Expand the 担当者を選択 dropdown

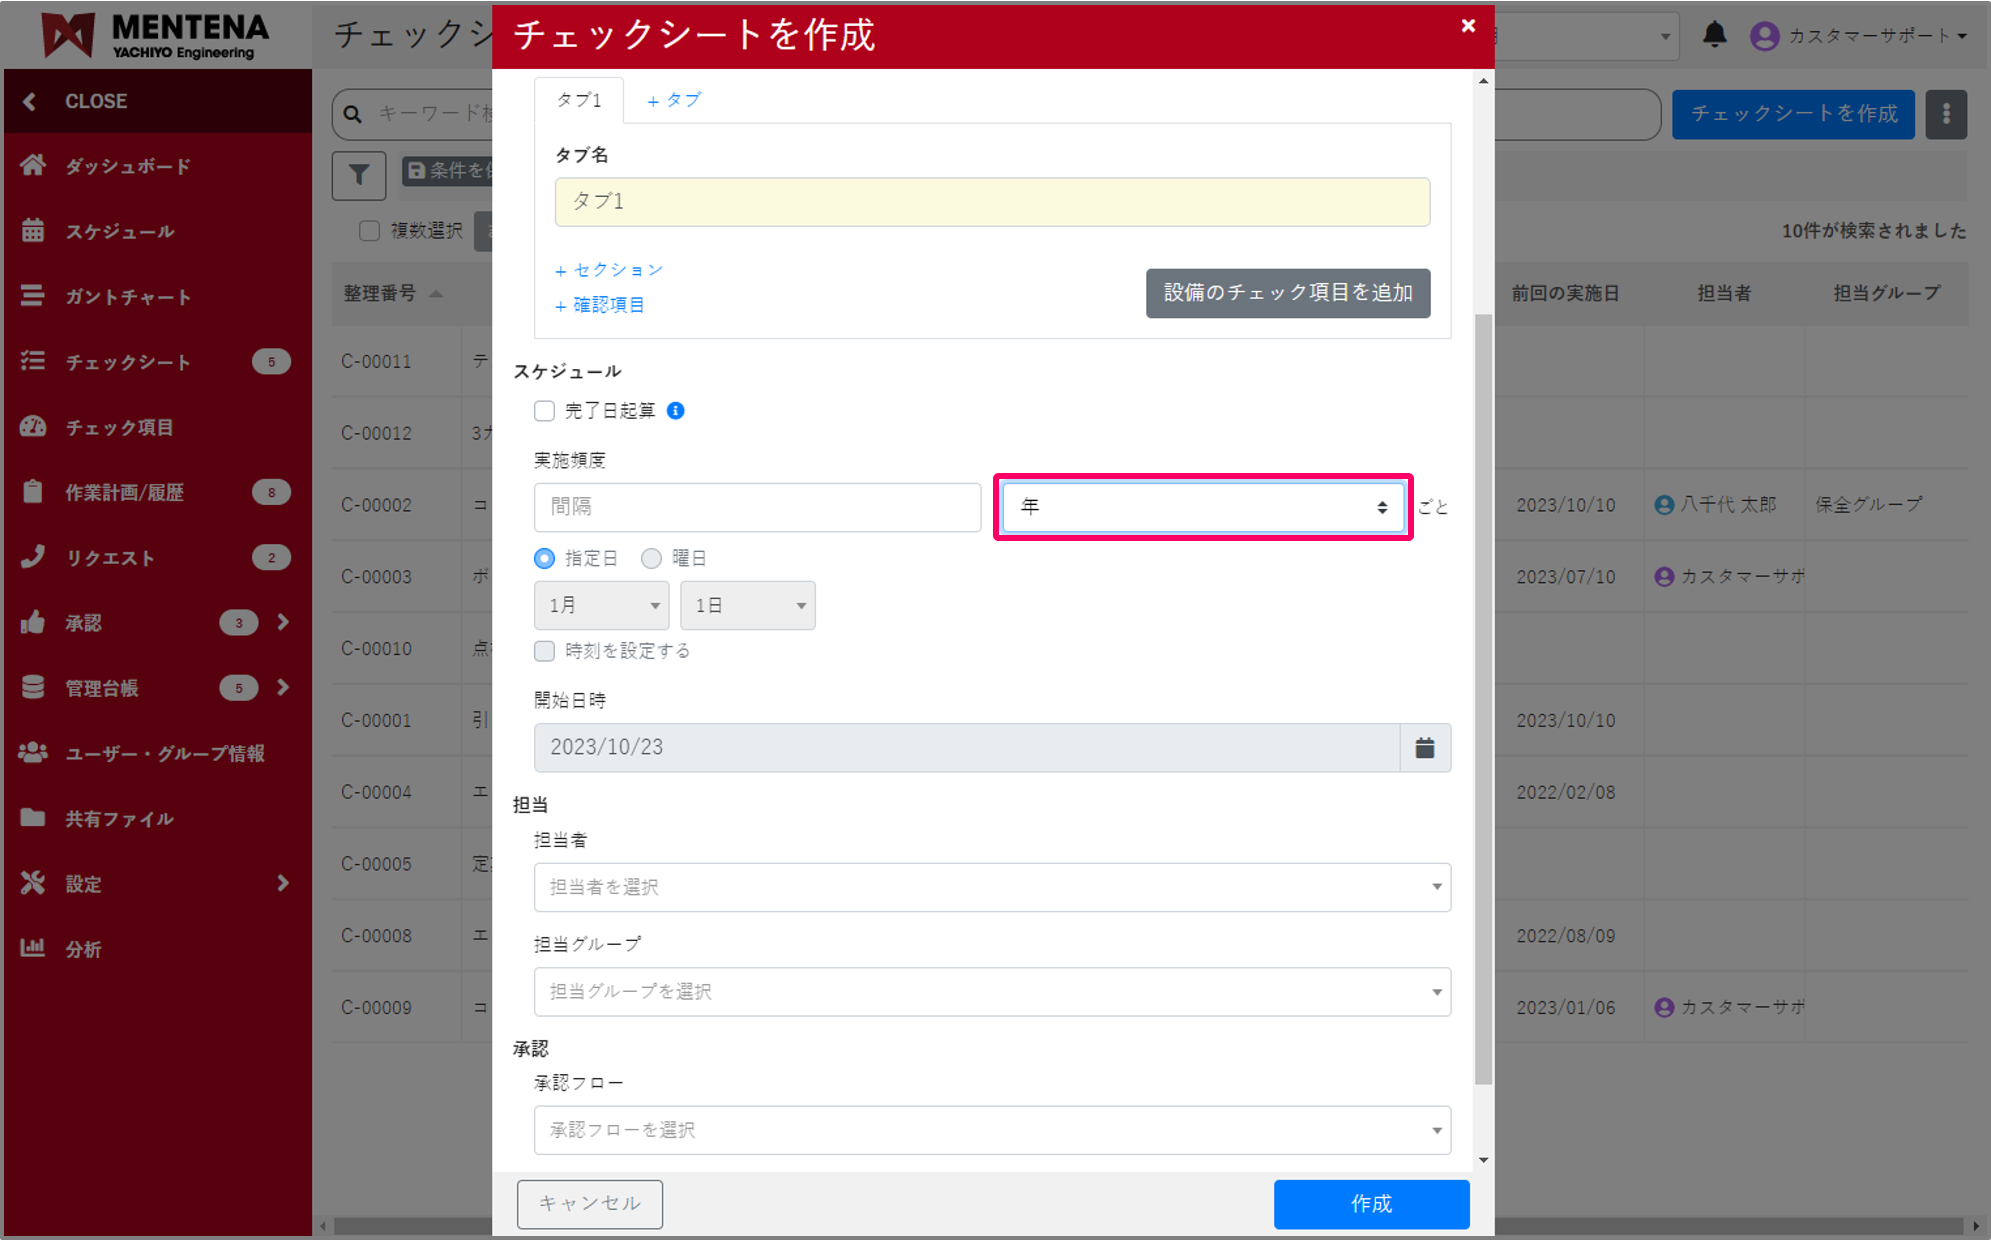(991, 887)
